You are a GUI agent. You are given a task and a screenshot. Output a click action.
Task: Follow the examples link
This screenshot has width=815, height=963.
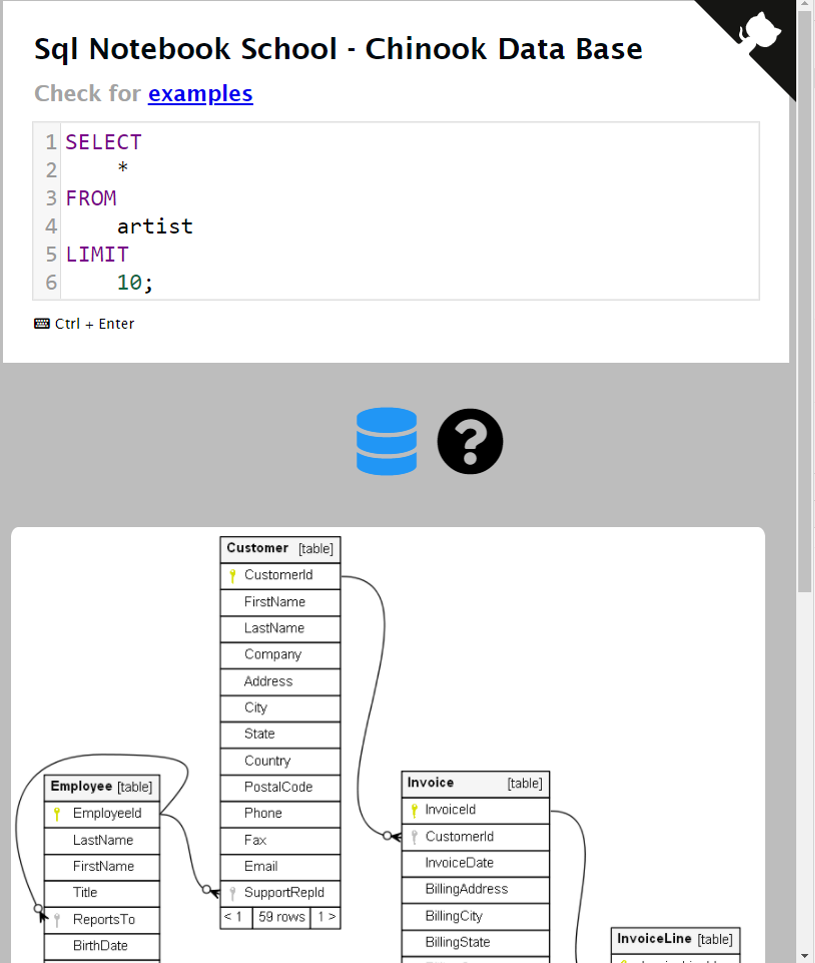tap(200, 93)
